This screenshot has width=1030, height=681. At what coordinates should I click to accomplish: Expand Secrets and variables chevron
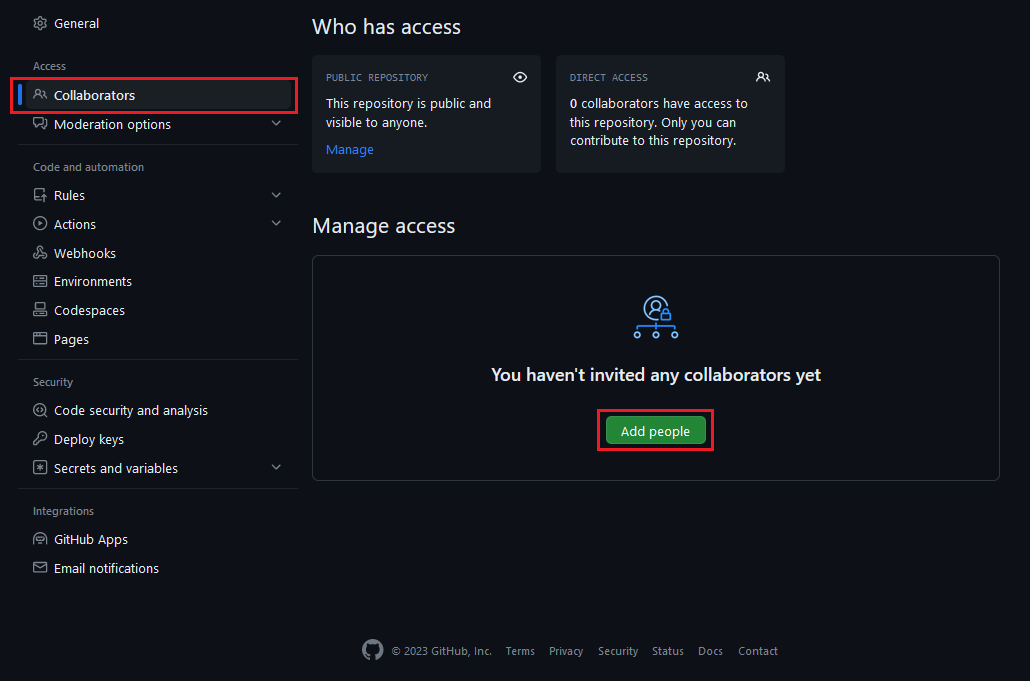[277, 468]
